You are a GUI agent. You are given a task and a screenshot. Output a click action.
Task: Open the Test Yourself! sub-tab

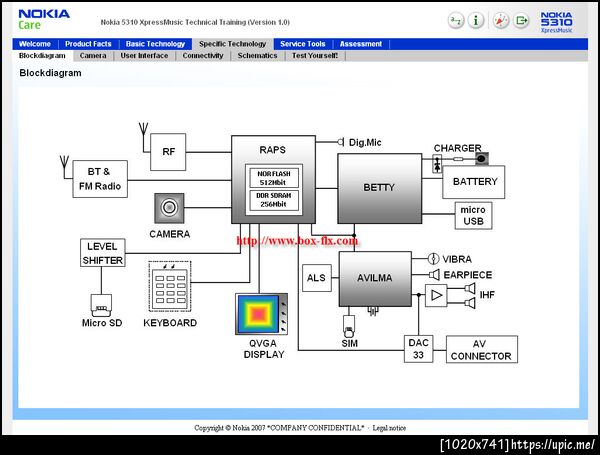click(315, 56)
